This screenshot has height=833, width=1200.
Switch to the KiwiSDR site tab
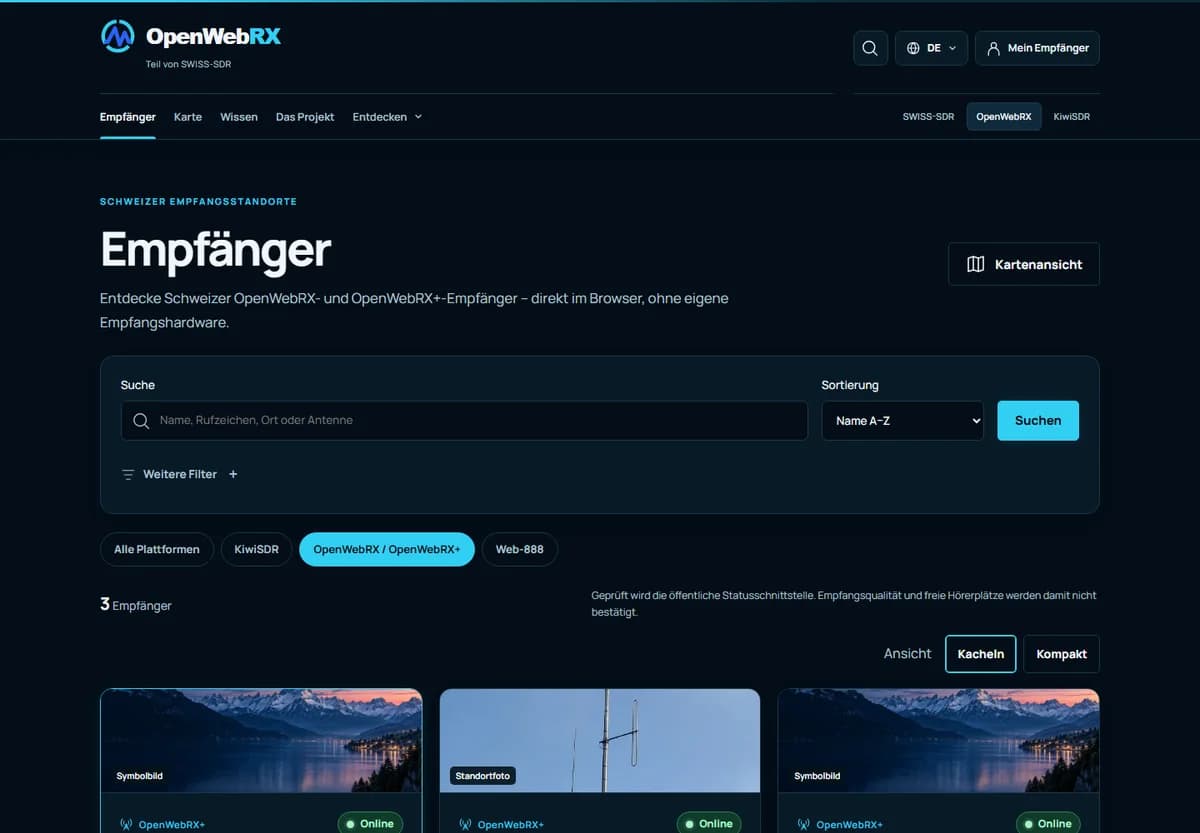1072,117
